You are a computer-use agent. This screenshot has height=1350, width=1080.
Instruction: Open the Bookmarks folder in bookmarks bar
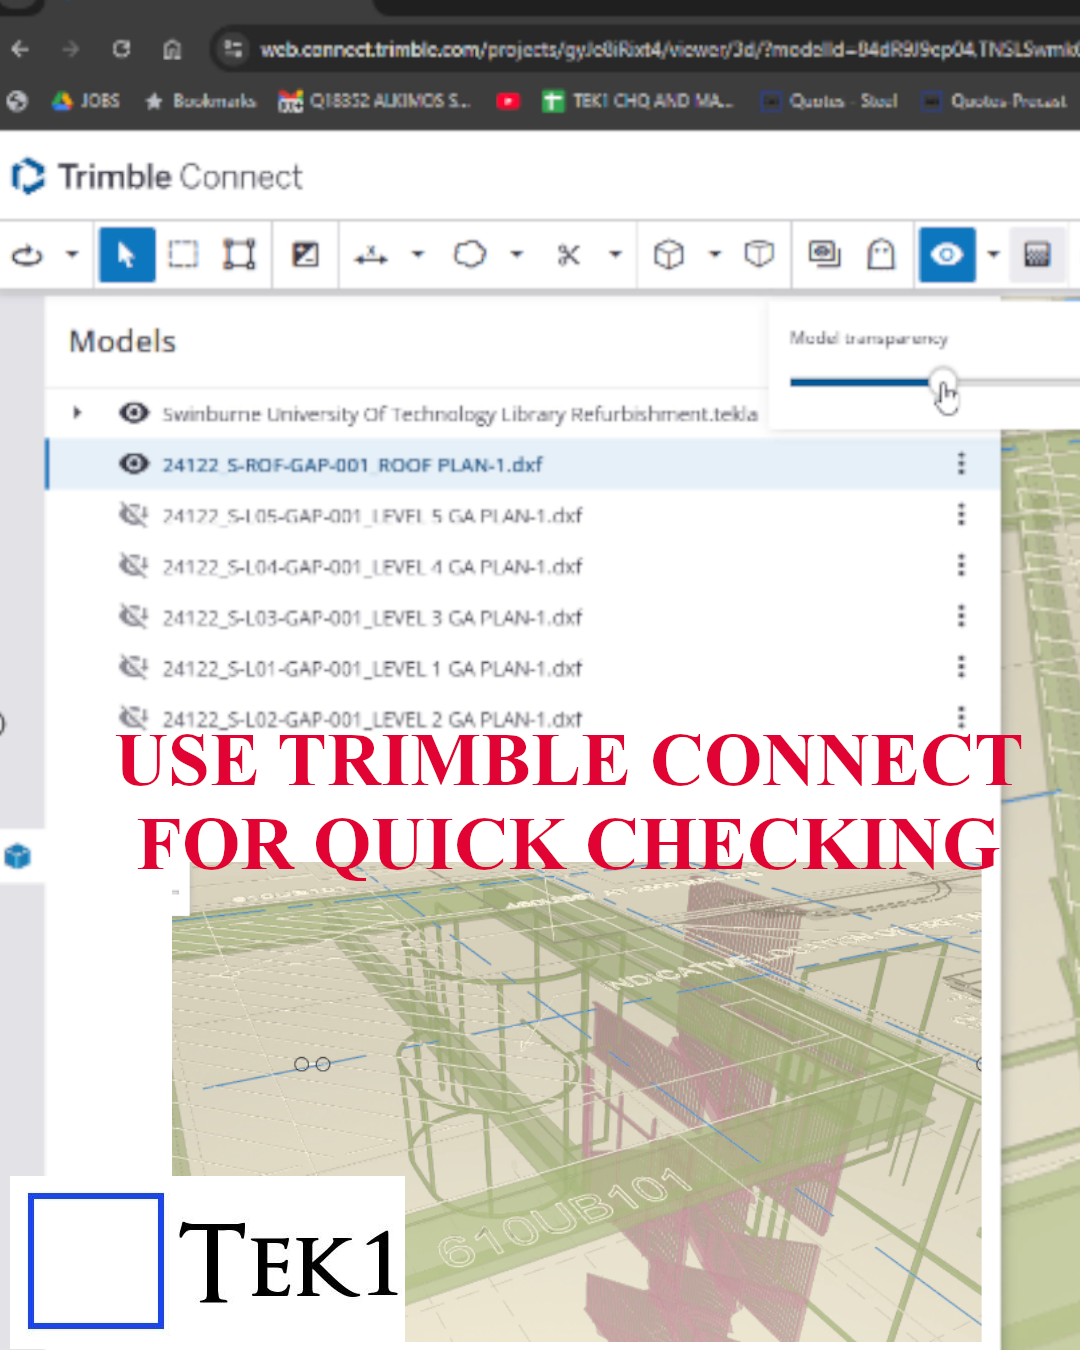(x=201, y=101)
